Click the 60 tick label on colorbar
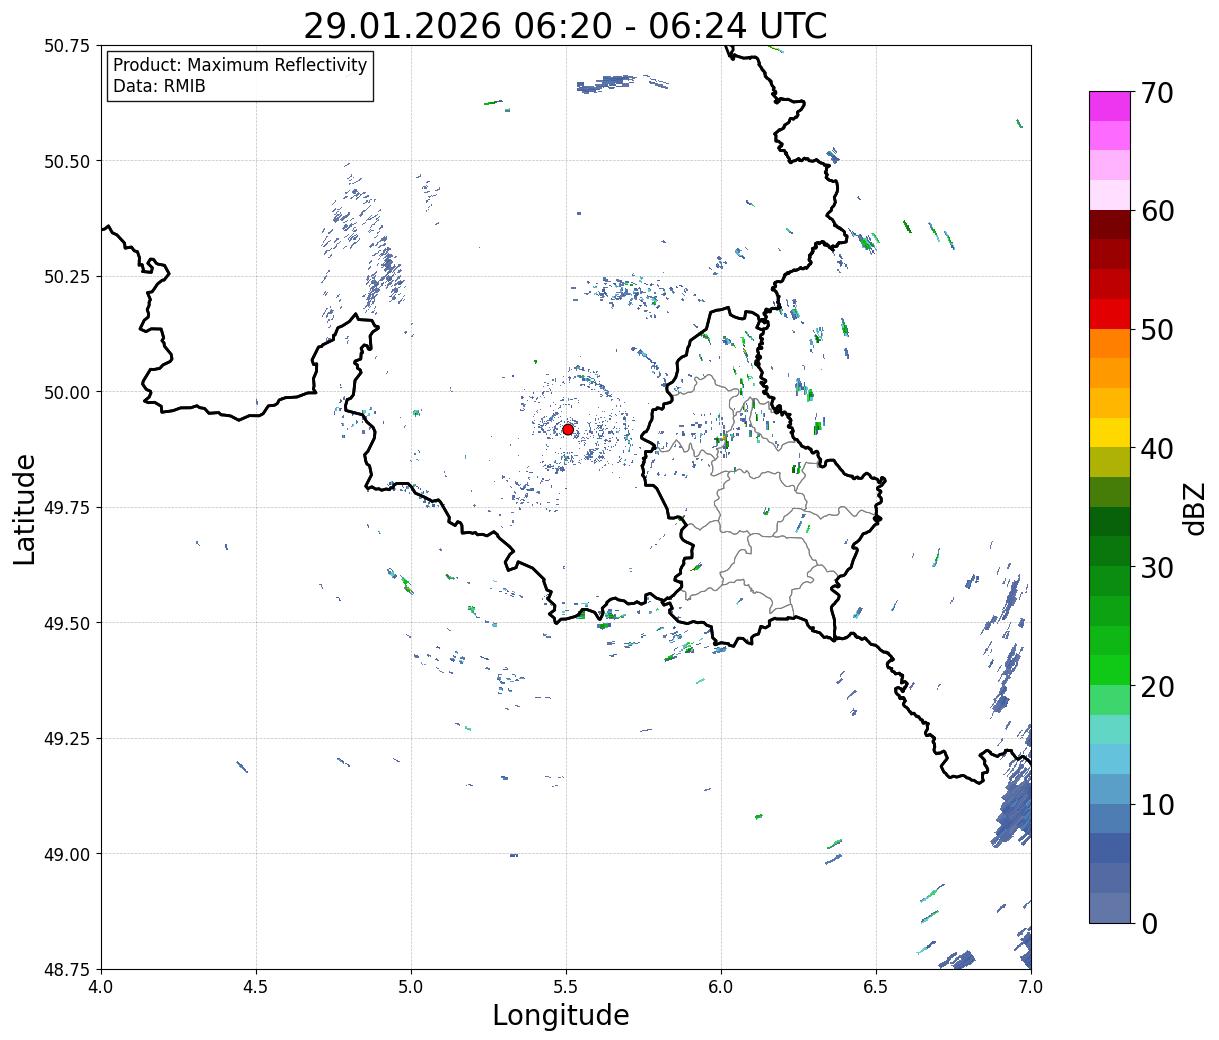1219x1040 pixels. pyautogui.click(x=1157, y=211)
